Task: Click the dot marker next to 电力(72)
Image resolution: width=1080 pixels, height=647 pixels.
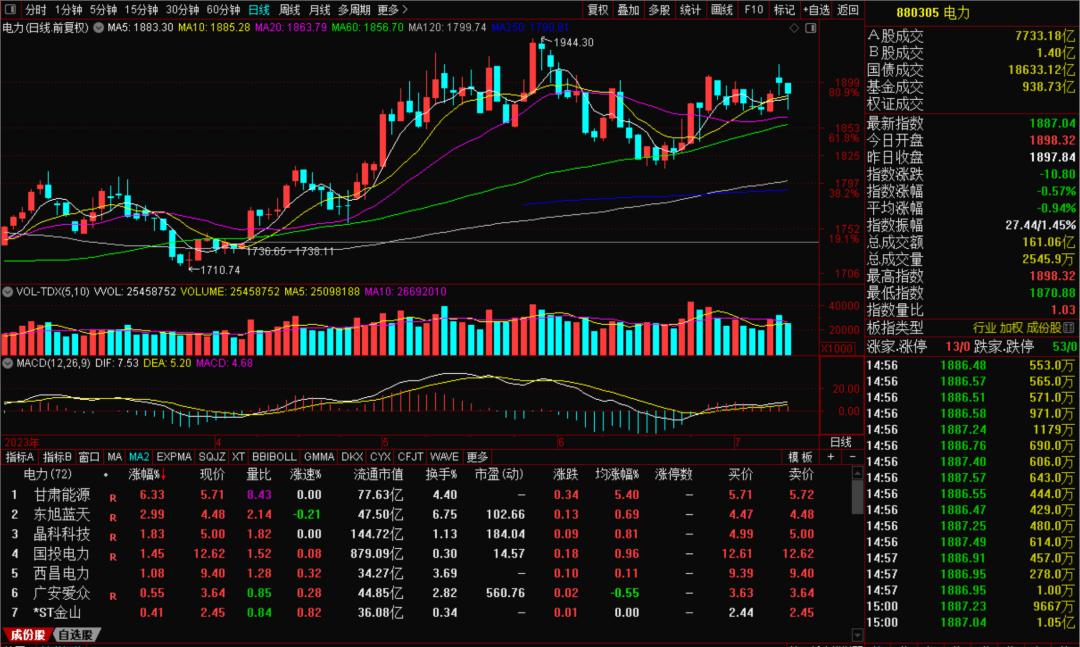Action: click(x=105, y=475)
